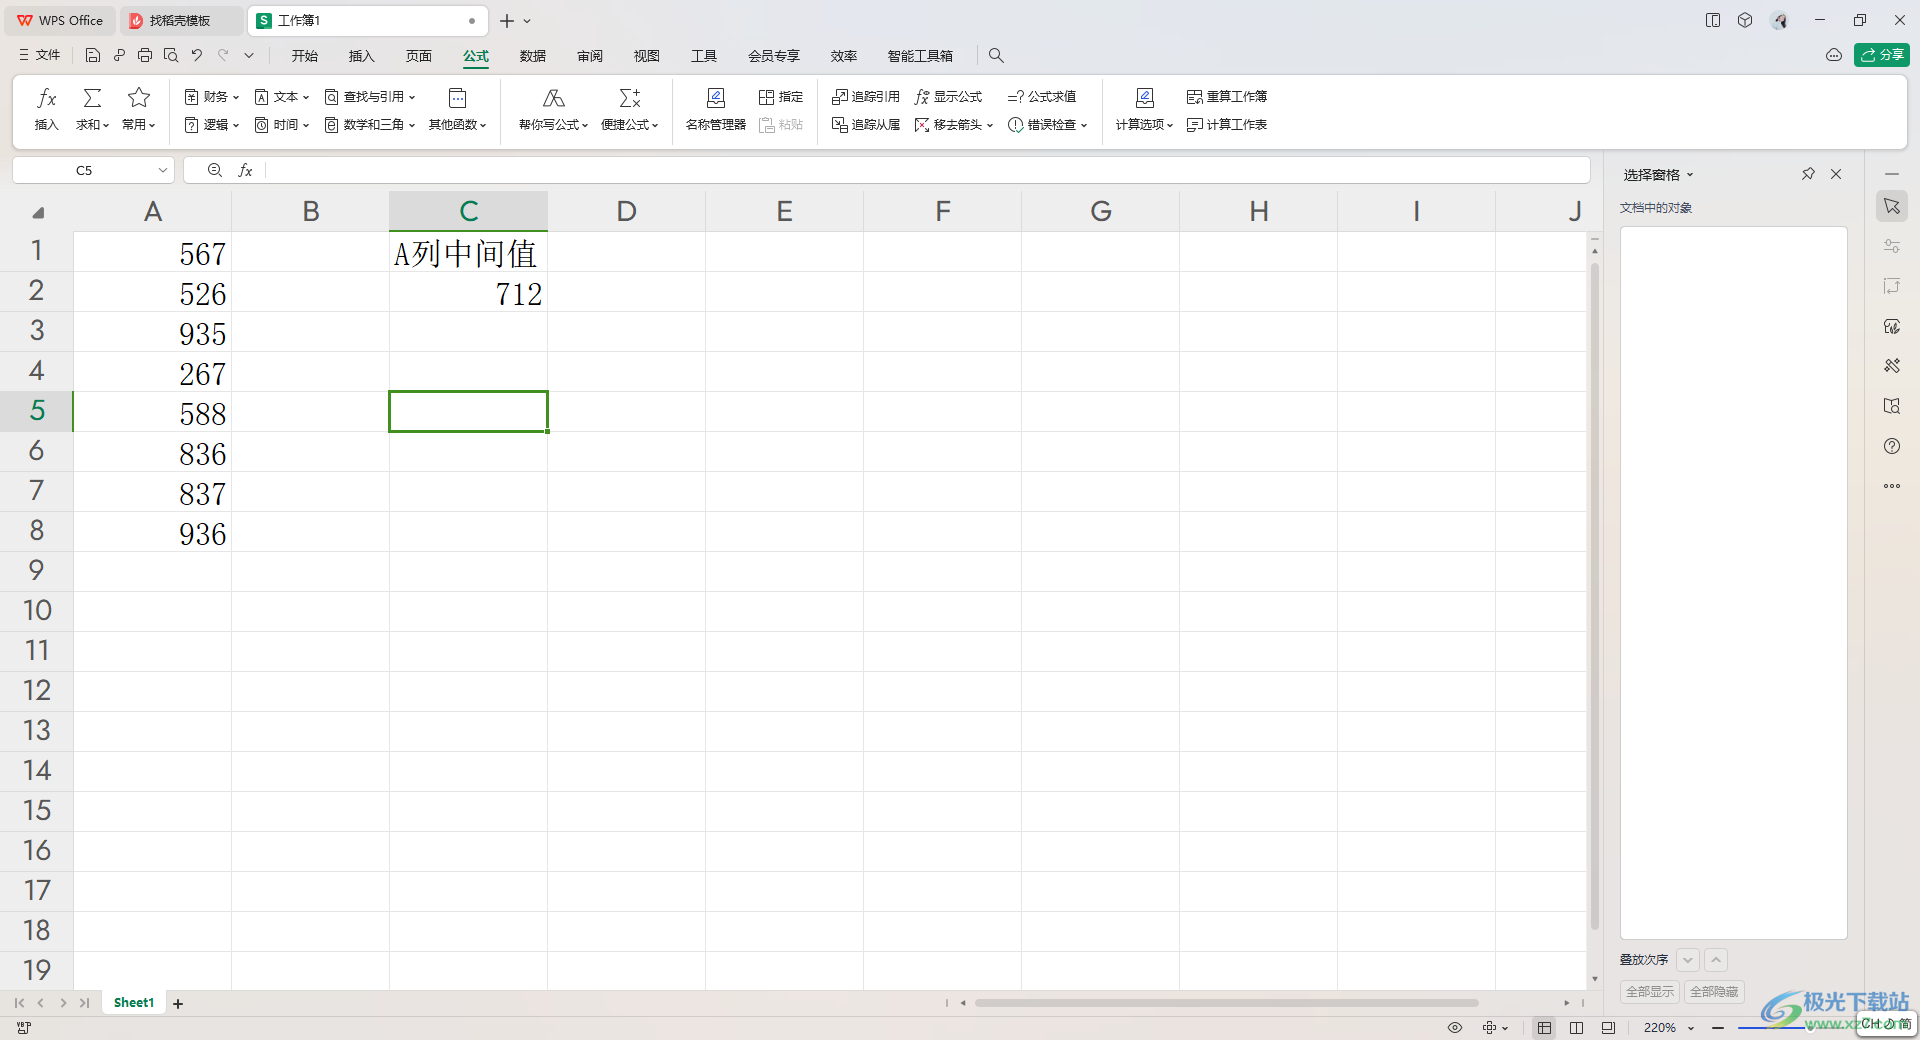
Task: Click the move down stacking order arrow
Action: pyautogui.click(x=1688, y=960)
